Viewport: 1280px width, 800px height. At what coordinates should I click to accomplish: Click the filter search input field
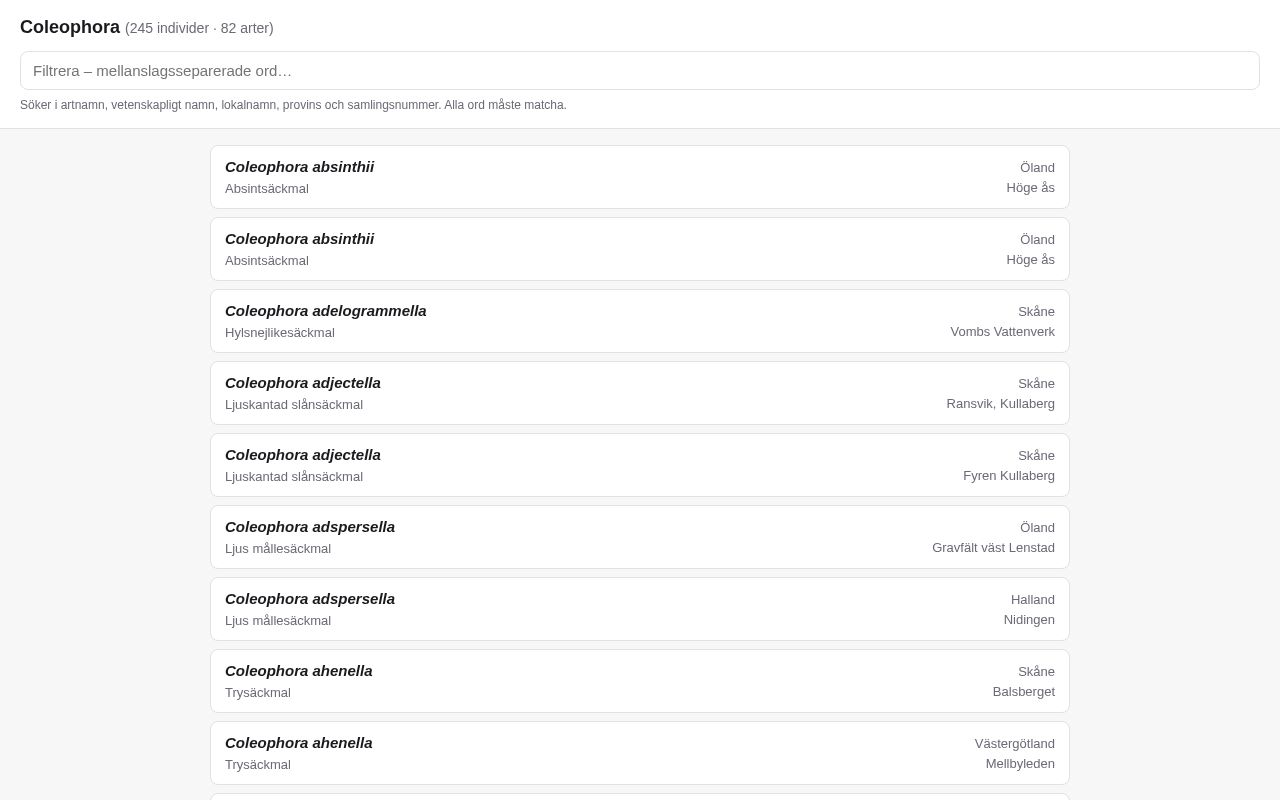640,71
